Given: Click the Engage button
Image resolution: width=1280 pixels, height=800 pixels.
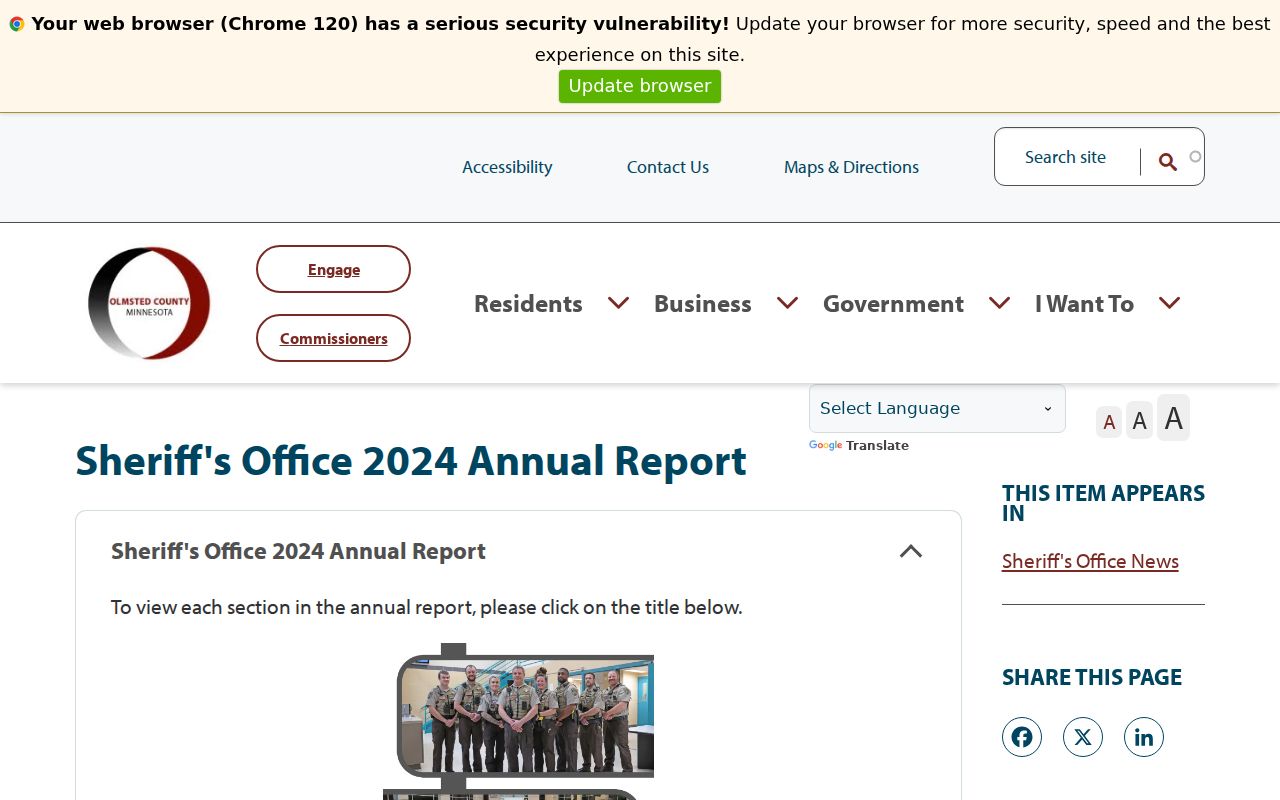Looking at the screenshot, I should point(333,269).
